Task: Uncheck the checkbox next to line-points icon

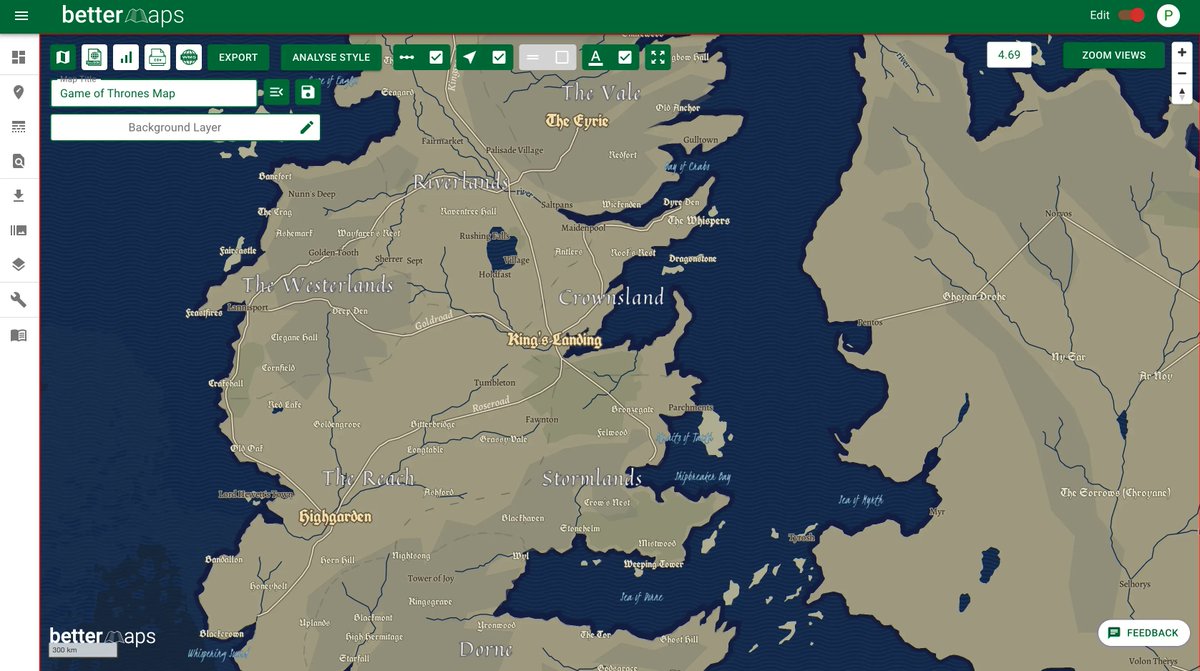Action: click(436, 57)
